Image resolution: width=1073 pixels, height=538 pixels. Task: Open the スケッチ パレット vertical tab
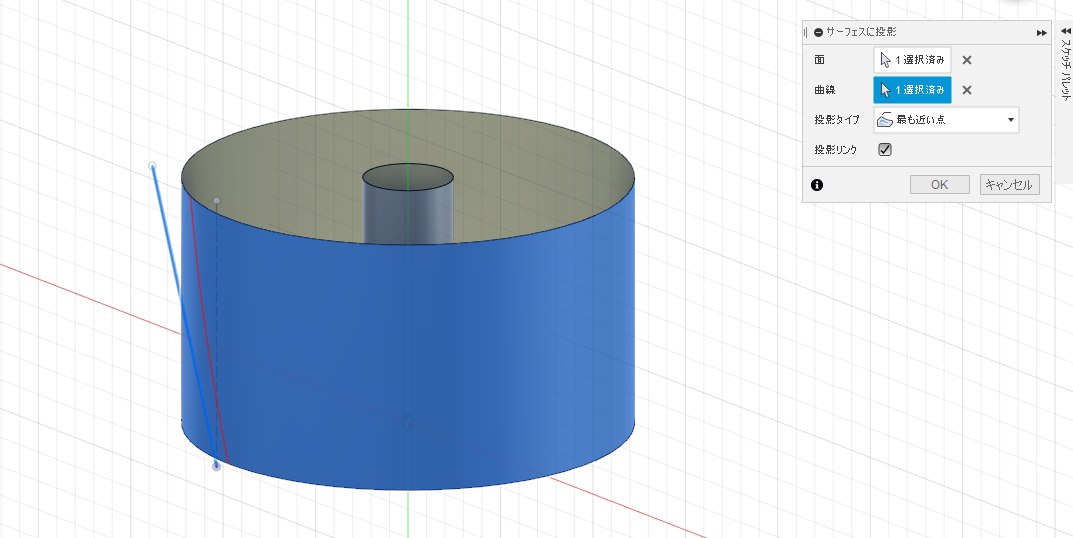[1065, 71]
